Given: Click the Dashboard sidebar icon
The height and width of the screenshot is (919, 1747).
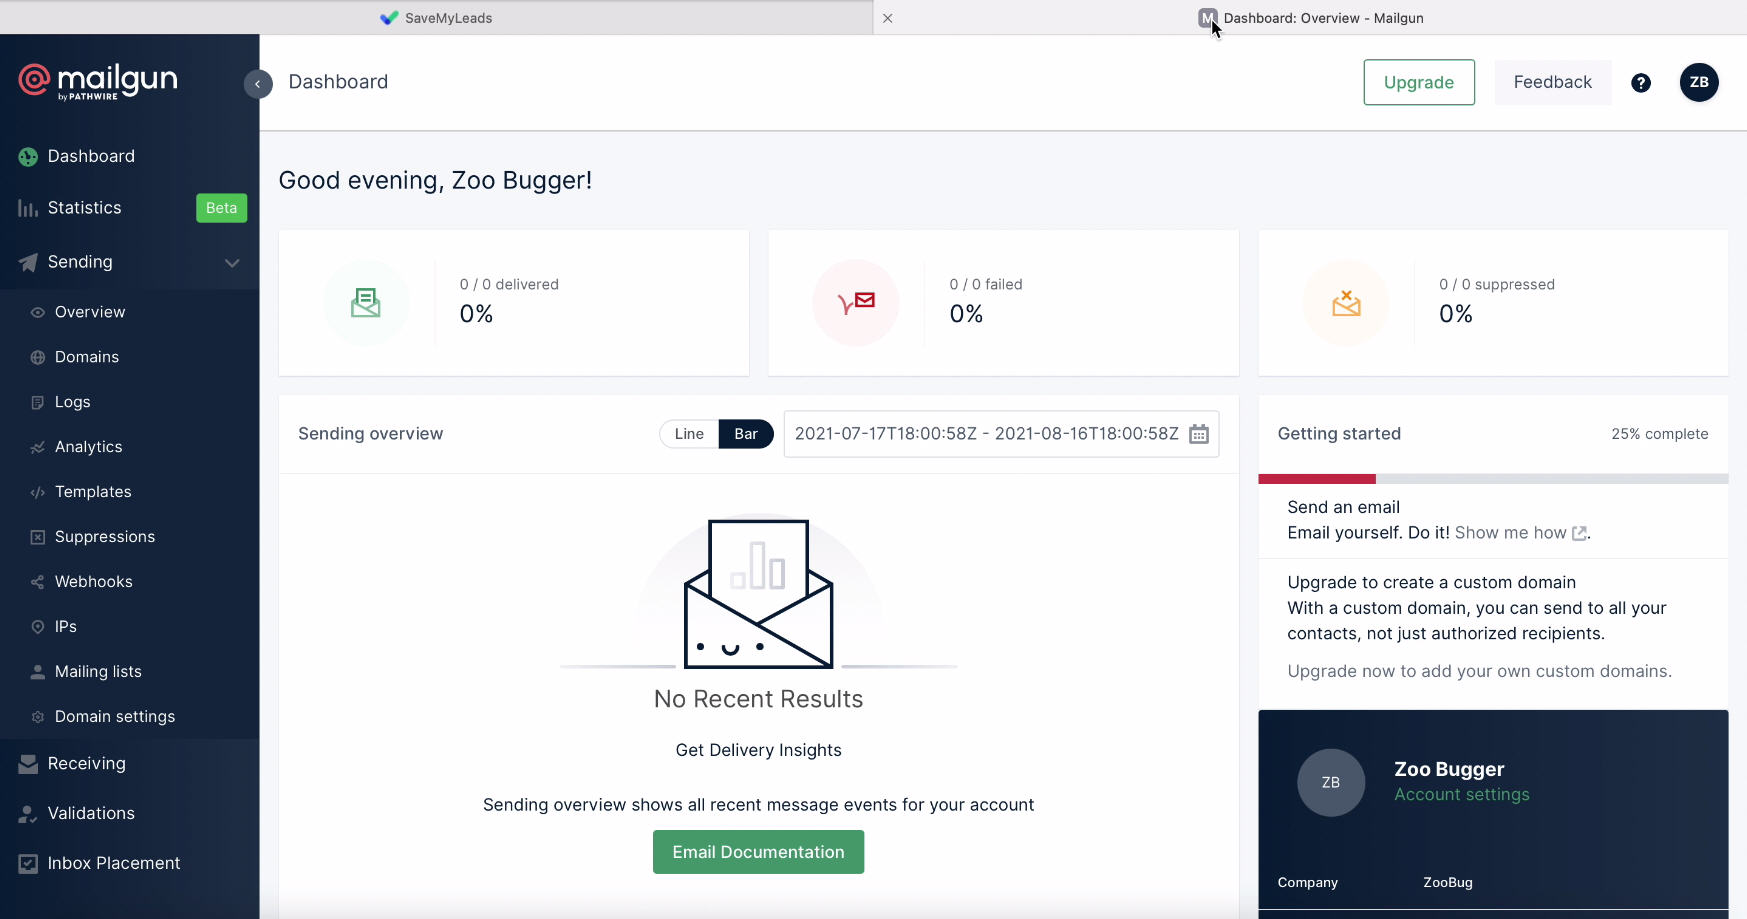Looking at the screenshot, I should click(28, 157).
